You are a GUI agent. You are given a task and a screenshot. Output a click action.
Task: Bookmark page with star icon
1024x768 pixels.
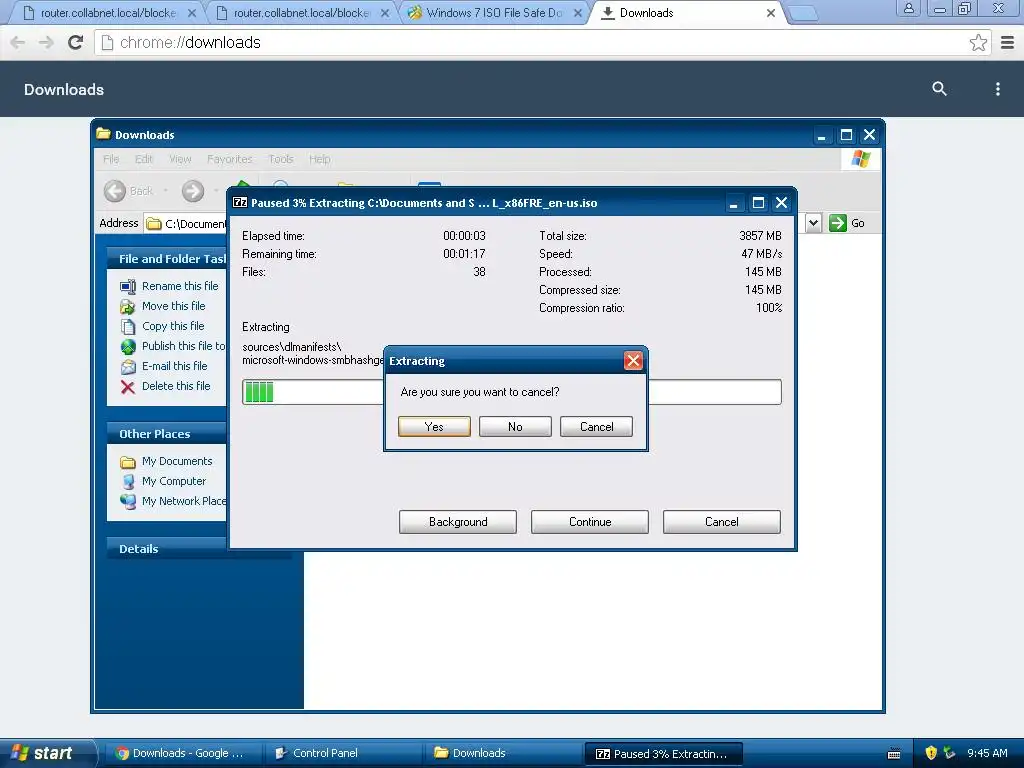point(978,42)
